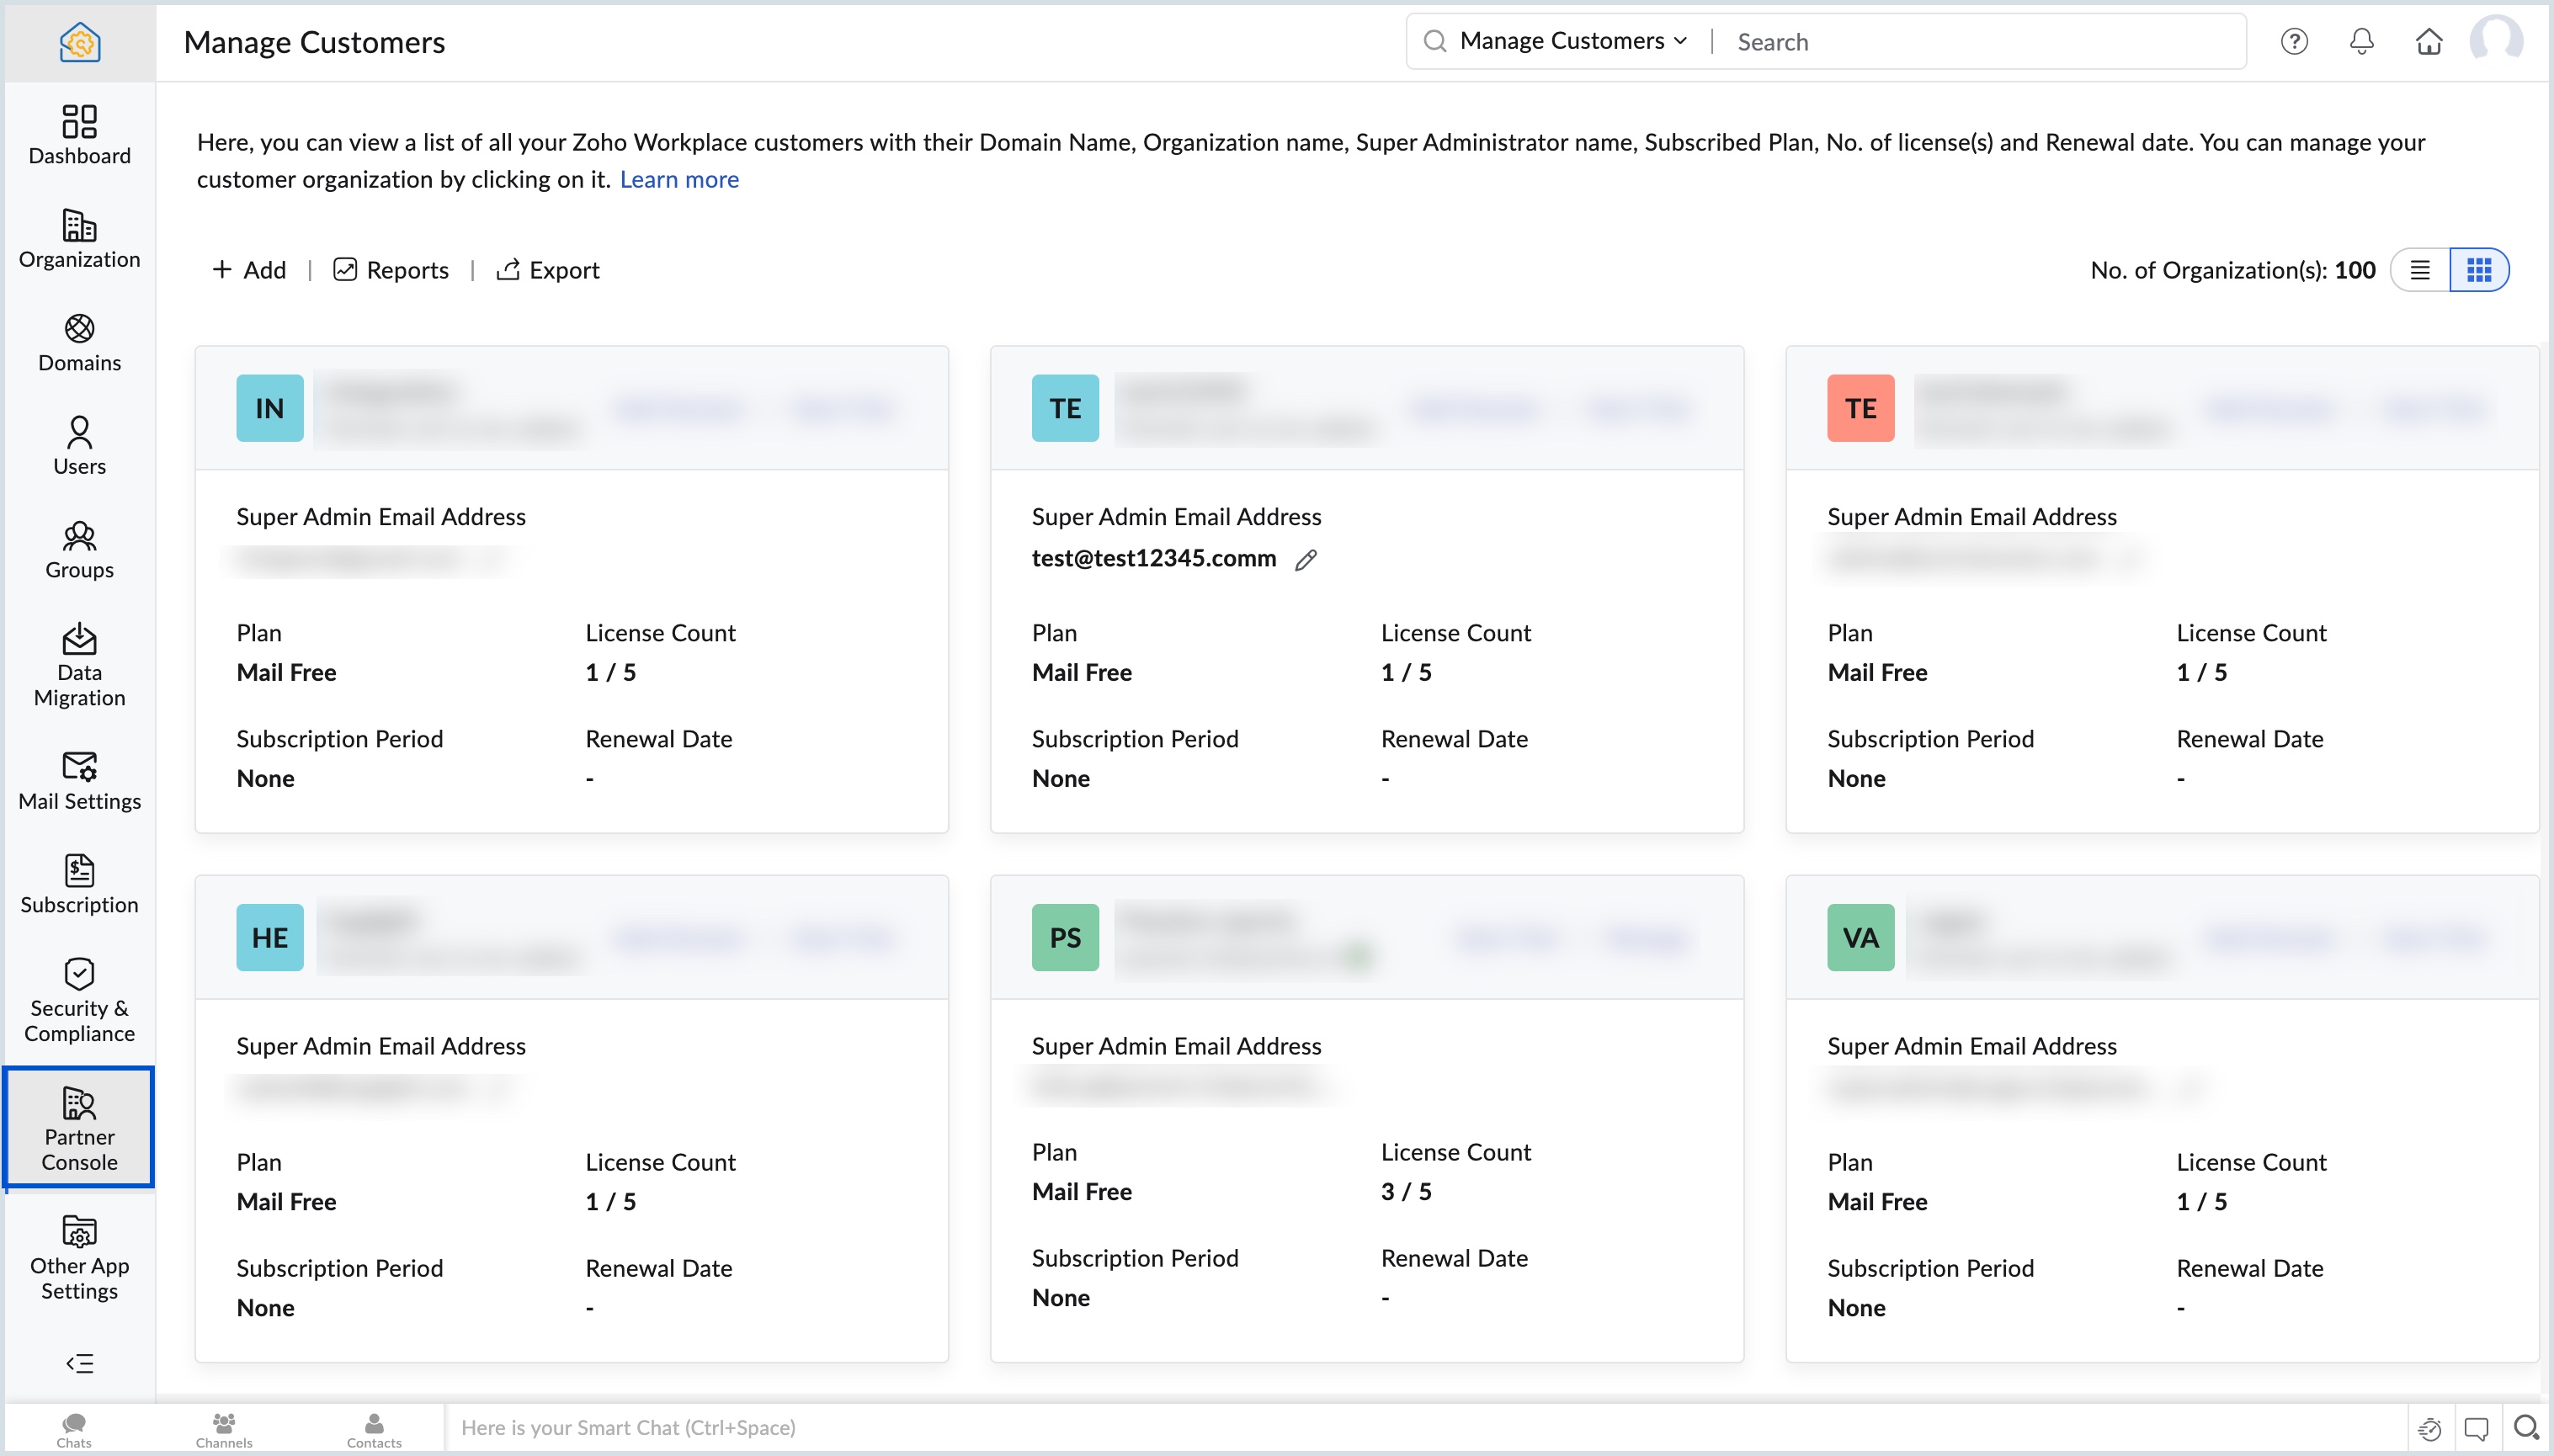Viewport: 2554px width, 1456px height.
Task: Open Groups in the sidebar
Action: click(79, 550)
